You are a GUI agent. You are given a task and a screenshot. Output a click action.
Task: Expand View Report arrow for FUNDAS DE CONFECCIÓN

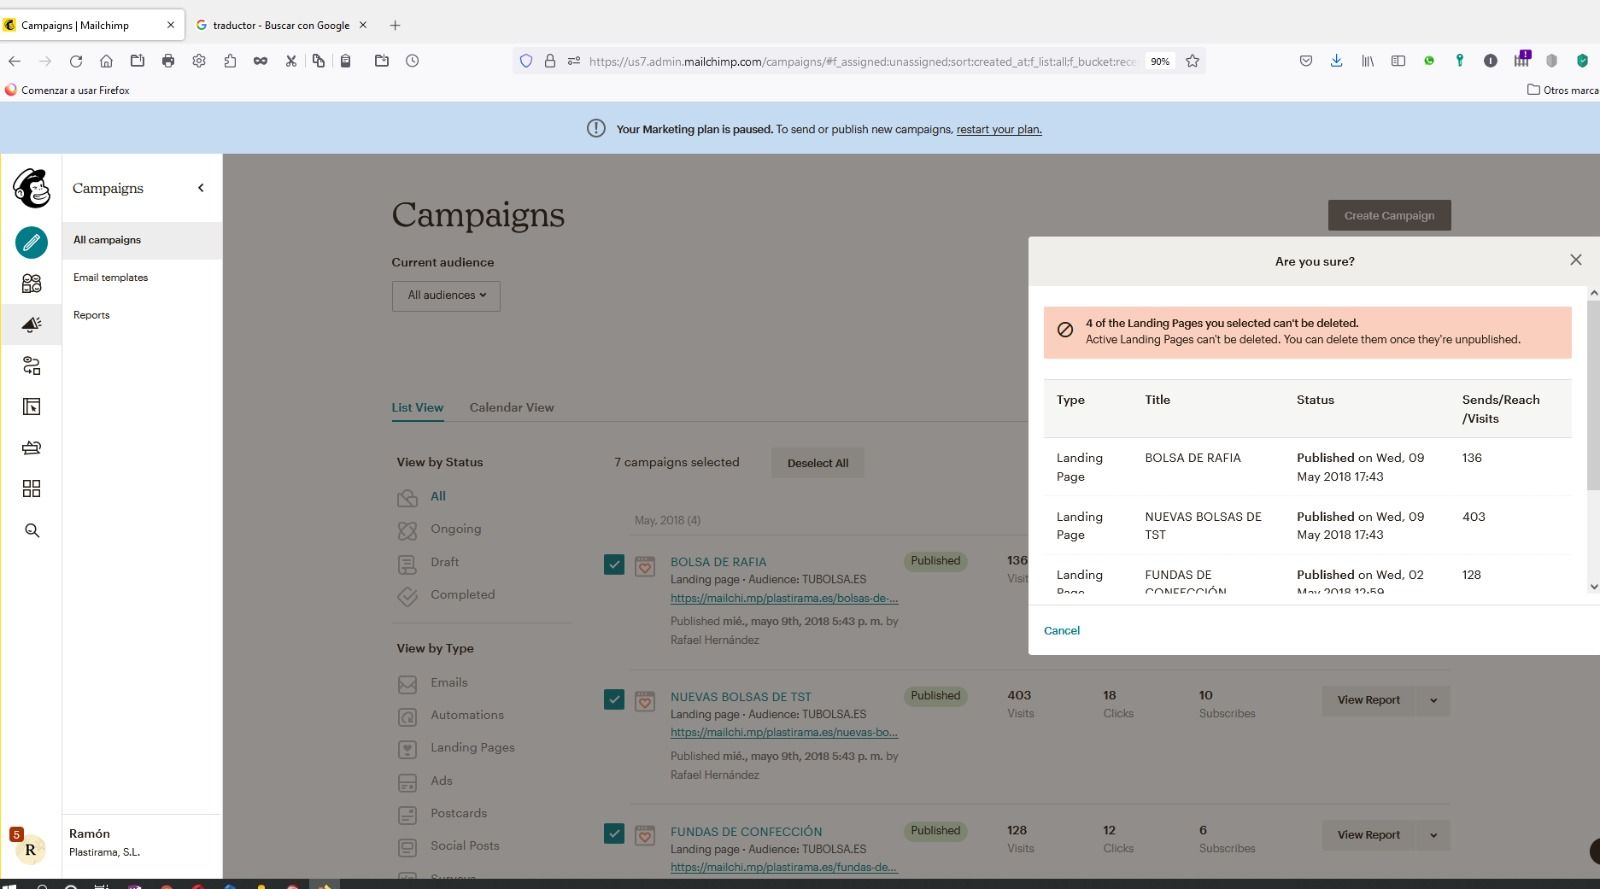[x=1433, y=835]
